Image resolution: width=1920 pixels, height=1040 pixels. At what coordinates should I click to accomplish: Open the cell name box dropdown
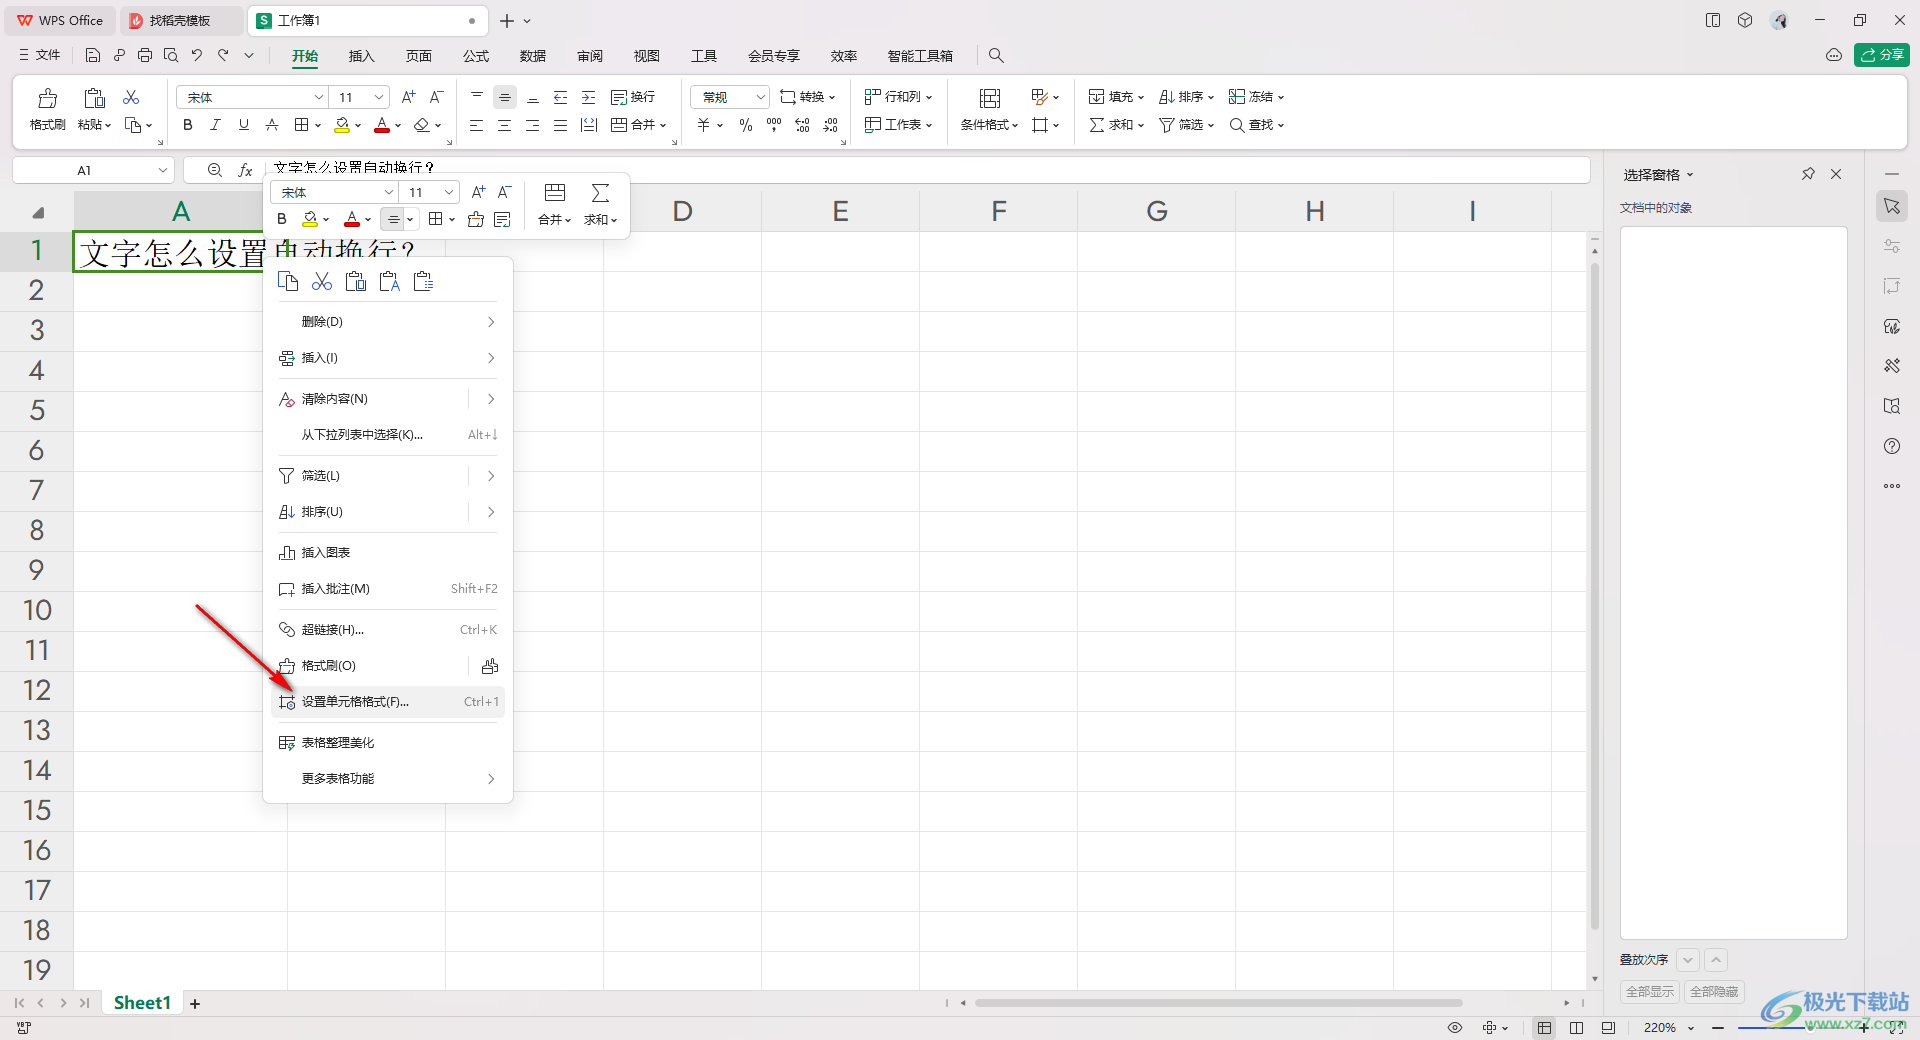[163, 170]
